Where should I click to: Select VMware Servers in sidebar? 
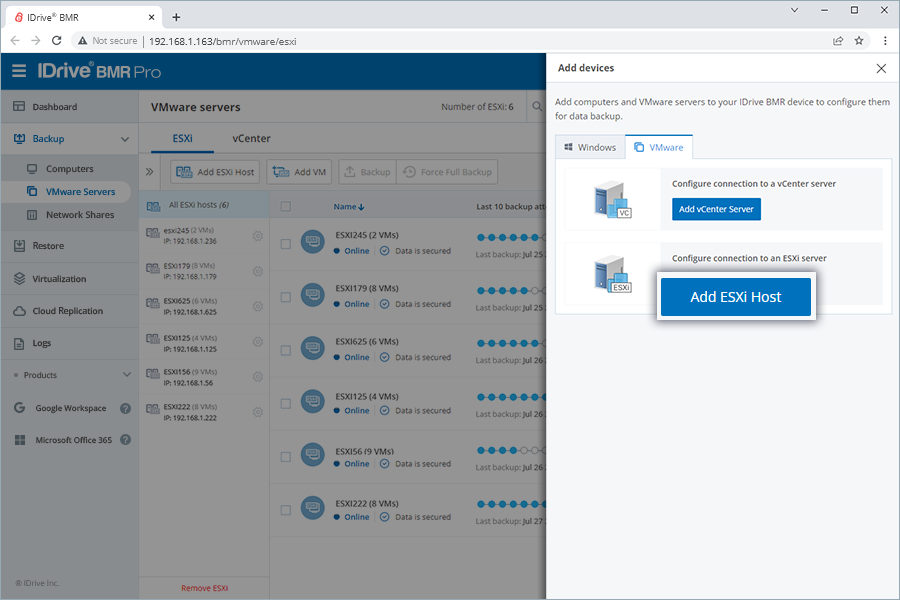pos(80,192)
